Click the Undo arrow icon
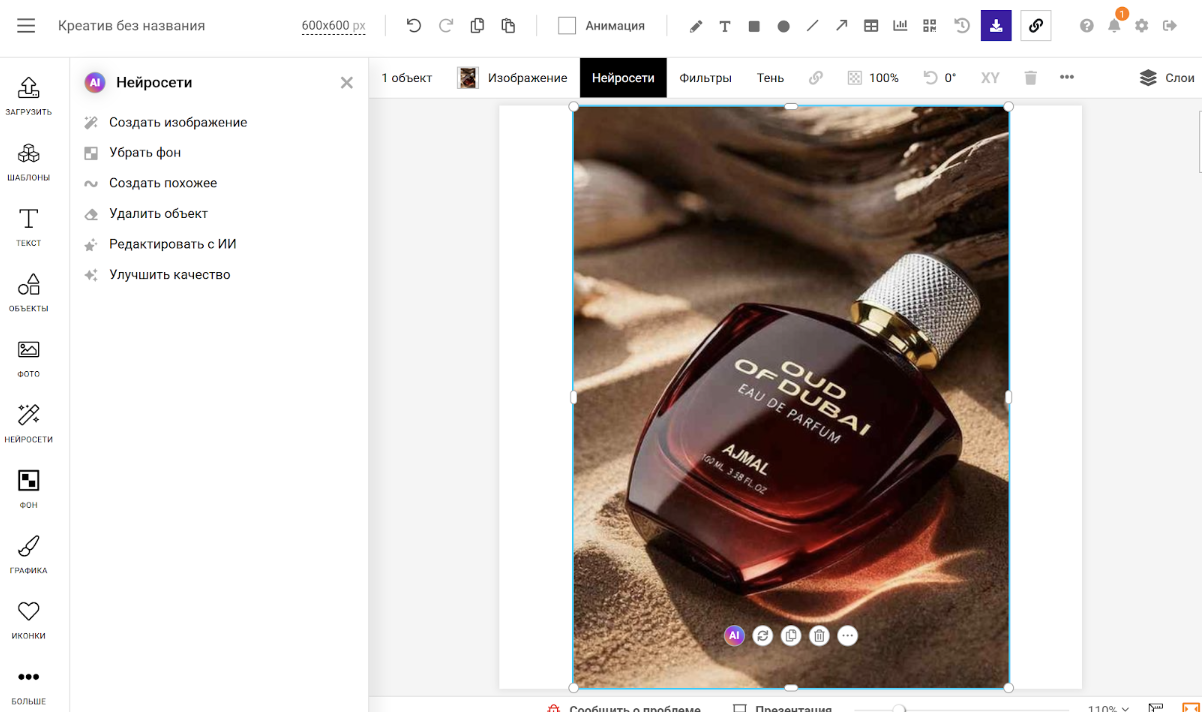The width and height of the screenshot is (1202, 712). [x=414, y=26]
